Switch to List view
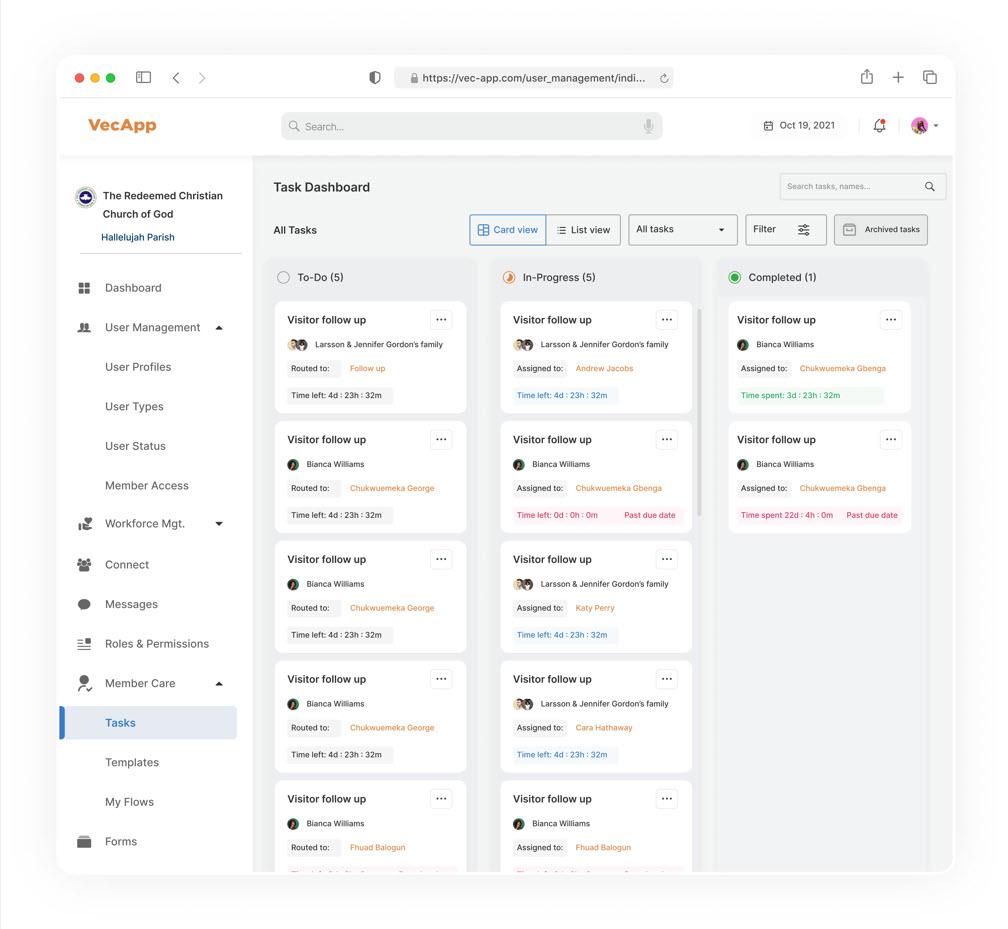 [584, 230]
